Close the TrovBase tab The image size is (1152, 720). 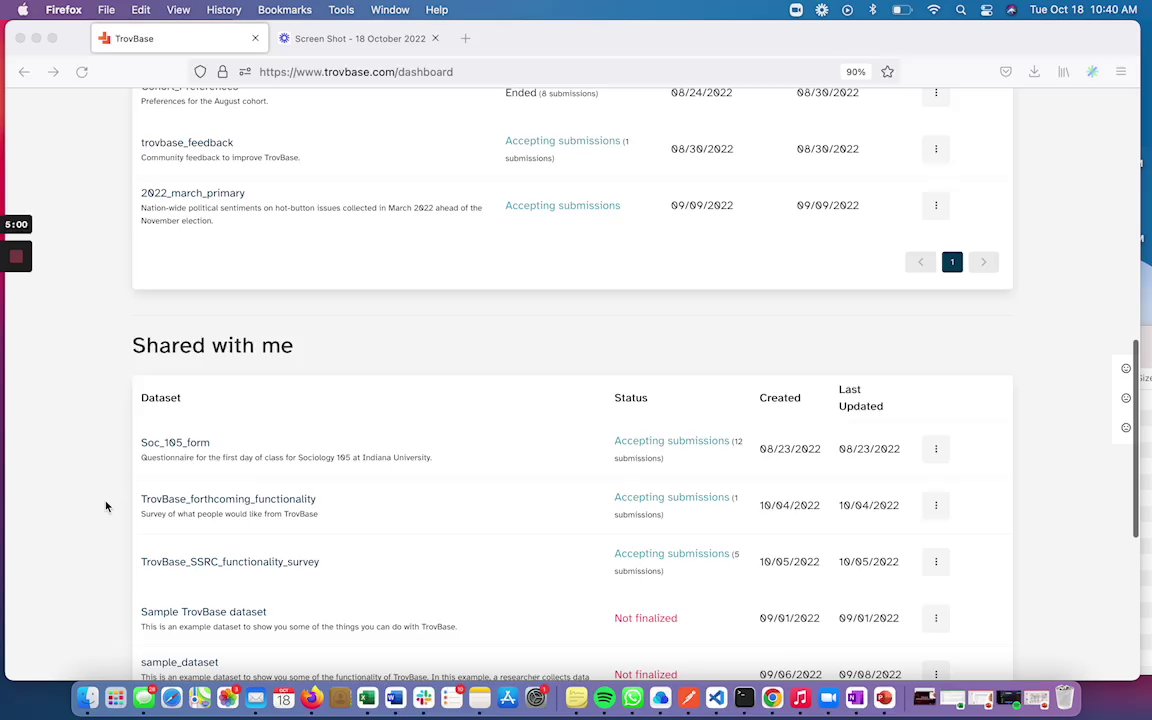pyautogui.click(x=255, y=38)
